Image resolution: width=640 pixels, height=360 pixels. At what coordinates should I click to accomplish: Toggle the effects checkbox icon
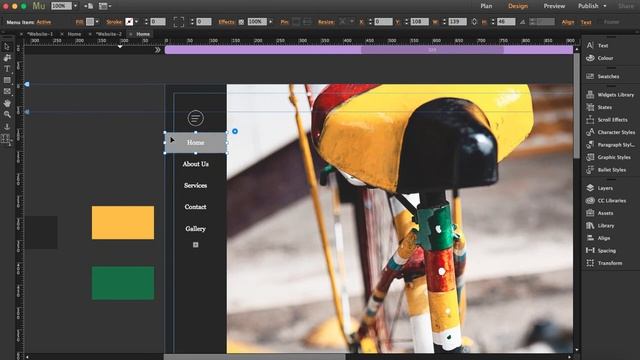(241, 22)
